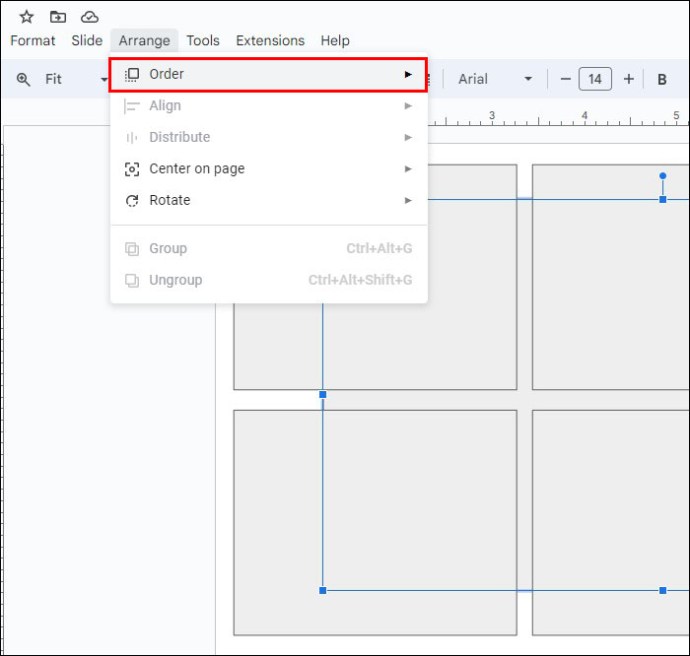Open the Arial font dropdown
This screenshot has width=690, height=656.
tap(495, 79)
